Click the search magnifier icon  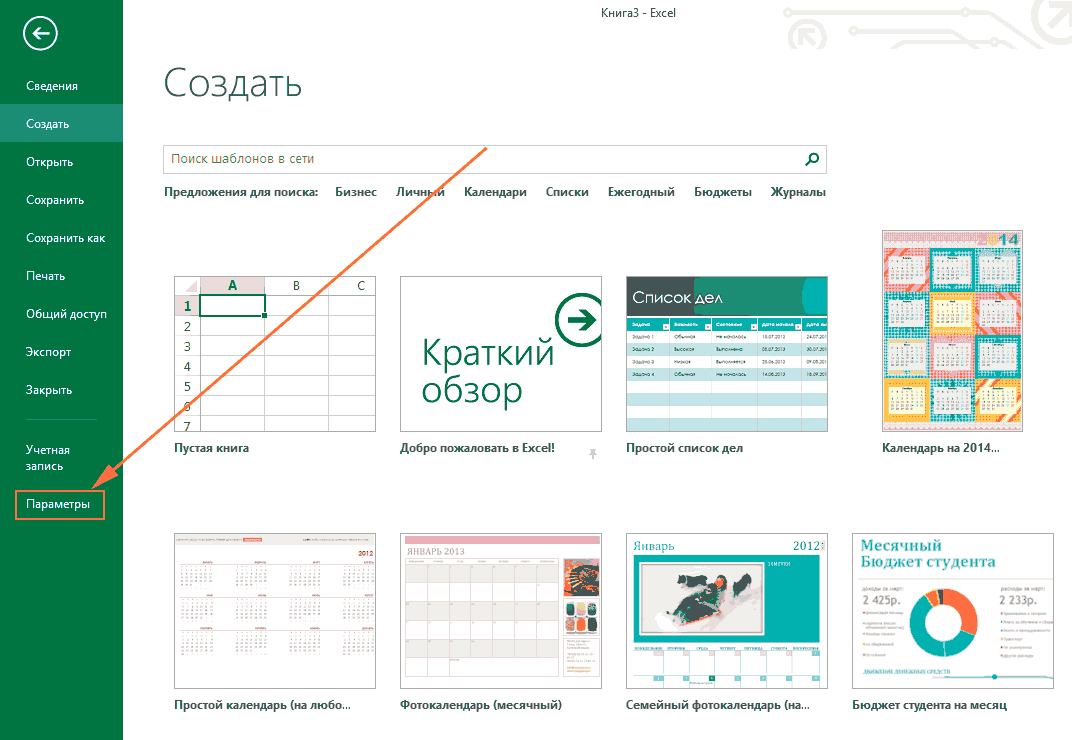(812, 159)
